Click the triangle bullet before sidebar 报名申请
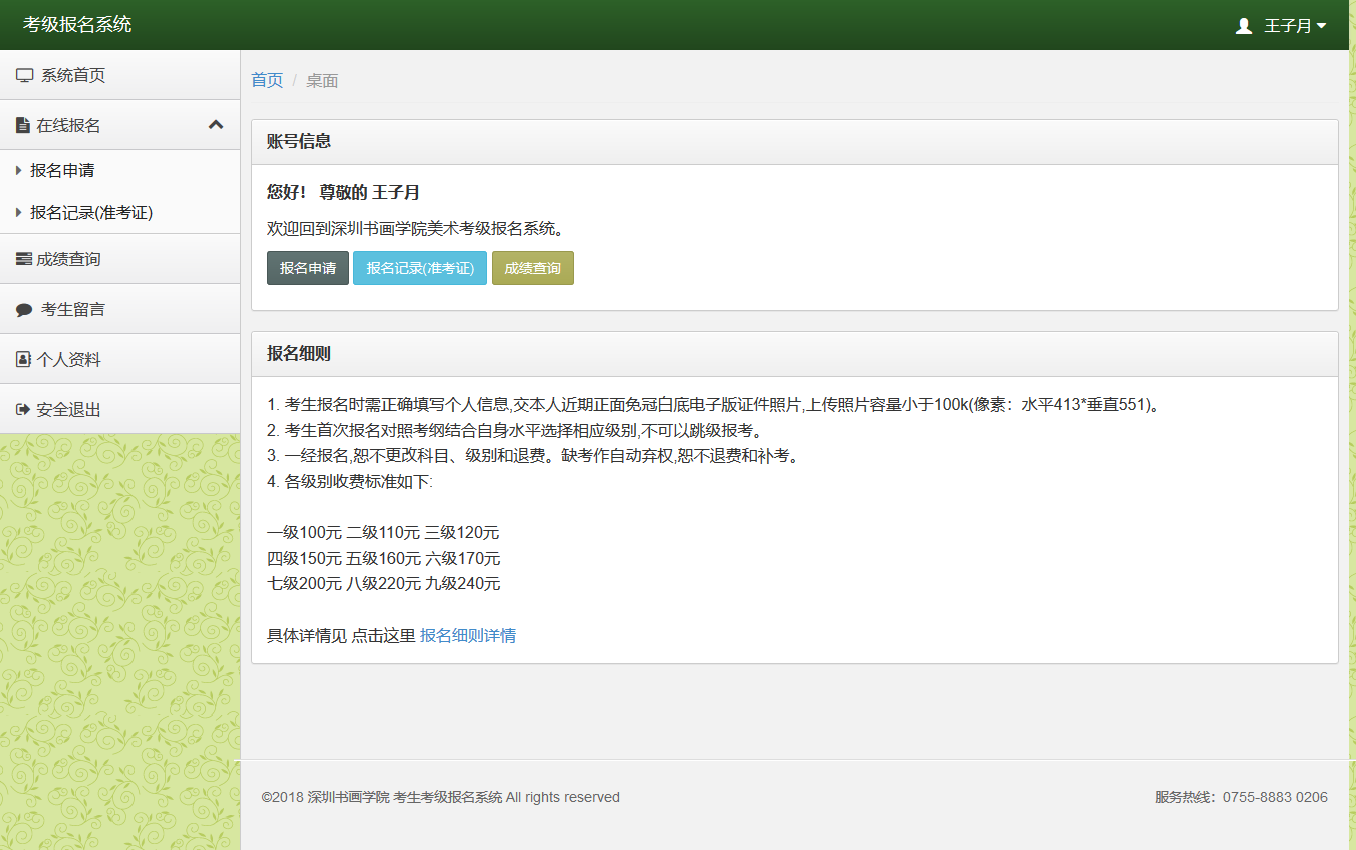1356x850 pixels. 19,171
